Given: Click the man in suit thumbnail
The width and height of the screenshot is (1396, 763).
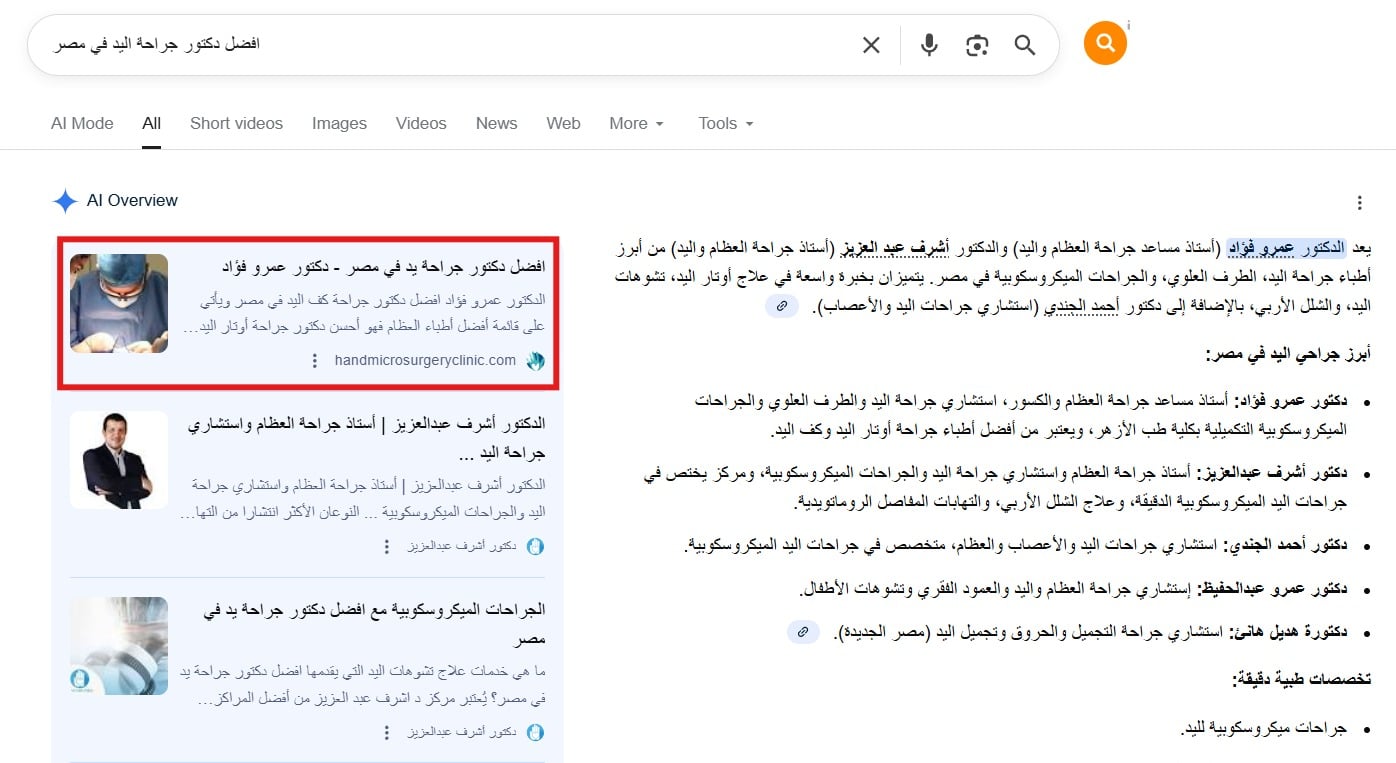Looking at the screenshot, I should click(x=119, y=460).
